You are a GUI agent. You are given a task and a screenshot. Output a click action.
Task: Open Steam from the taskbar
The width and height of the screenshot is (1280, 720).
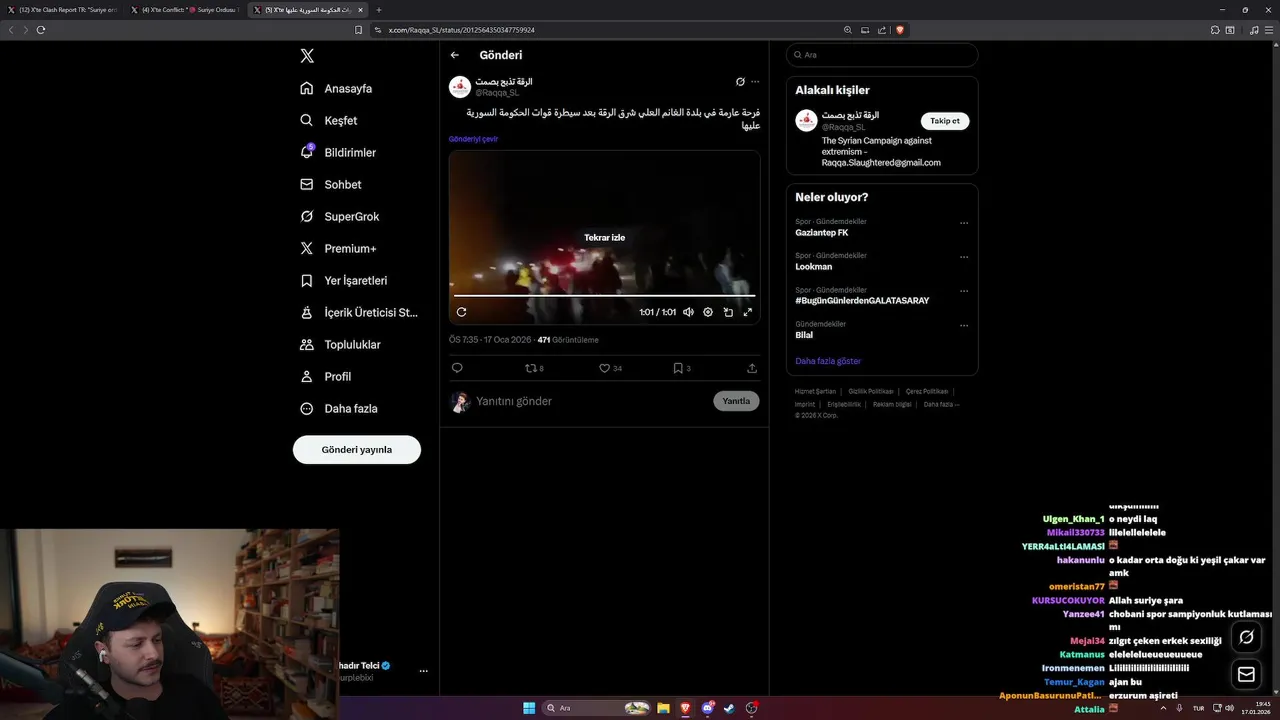730,708
